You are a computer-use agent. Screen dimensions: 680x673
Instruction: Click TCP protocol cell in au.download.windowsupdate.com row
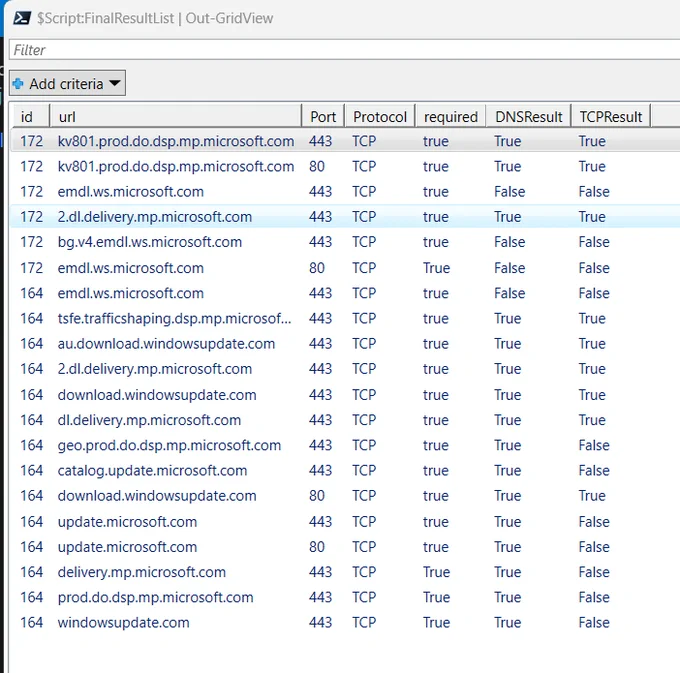(x=364, y=343)
